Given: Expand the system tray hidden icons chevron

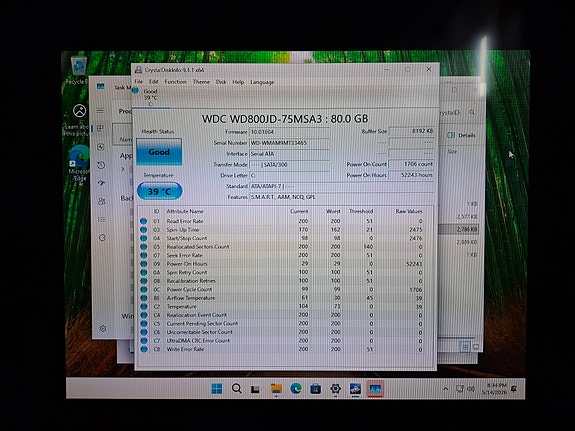Looking at the screenshot, I should [x=445, y=389].
